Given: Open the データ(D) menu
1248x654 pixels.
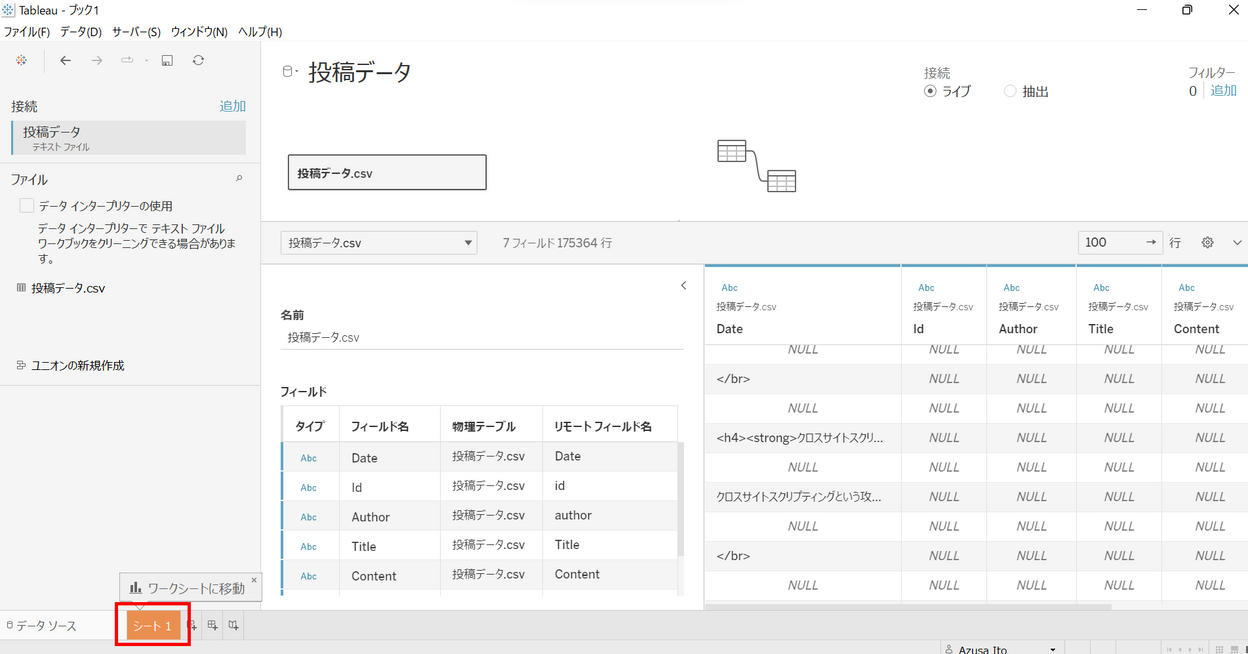Looking at the screenshot, I should point(81,32).
